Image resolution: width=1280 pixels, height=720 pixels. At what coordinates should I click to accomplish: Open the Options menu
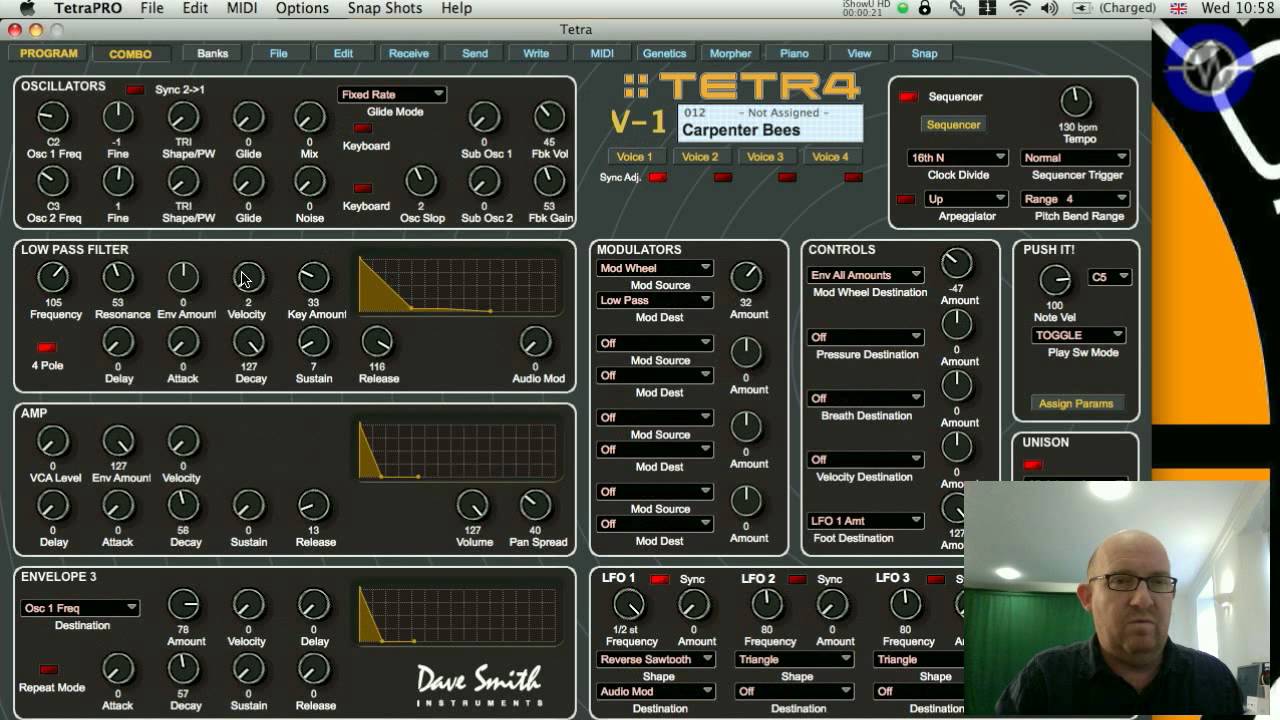tap(302, 8)
